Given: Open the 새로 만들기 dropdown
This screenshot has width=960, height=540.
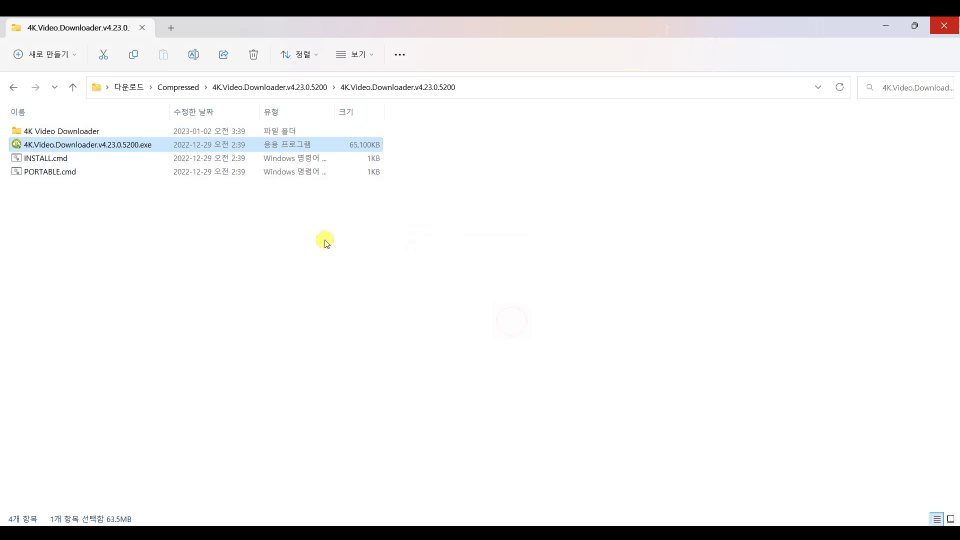Looking at the screenshot, I should point(45,54).
